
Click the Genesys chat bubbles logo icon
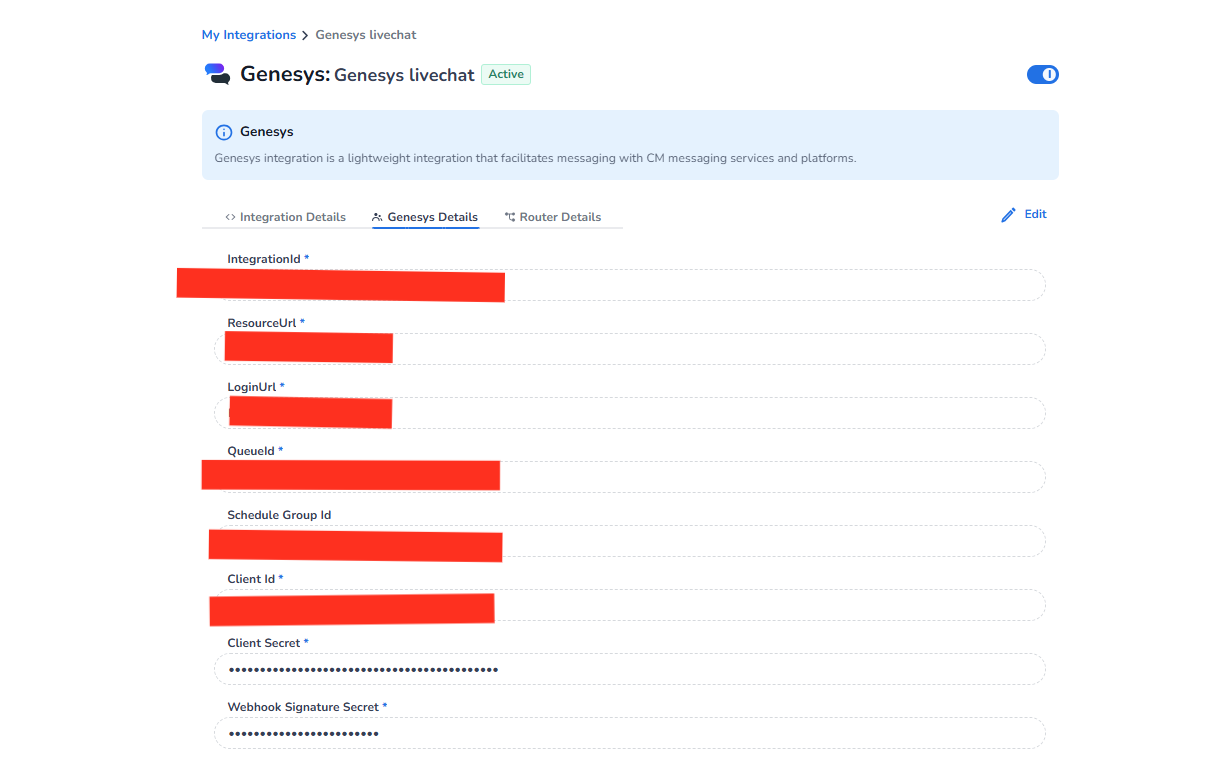tap(217, 74)
